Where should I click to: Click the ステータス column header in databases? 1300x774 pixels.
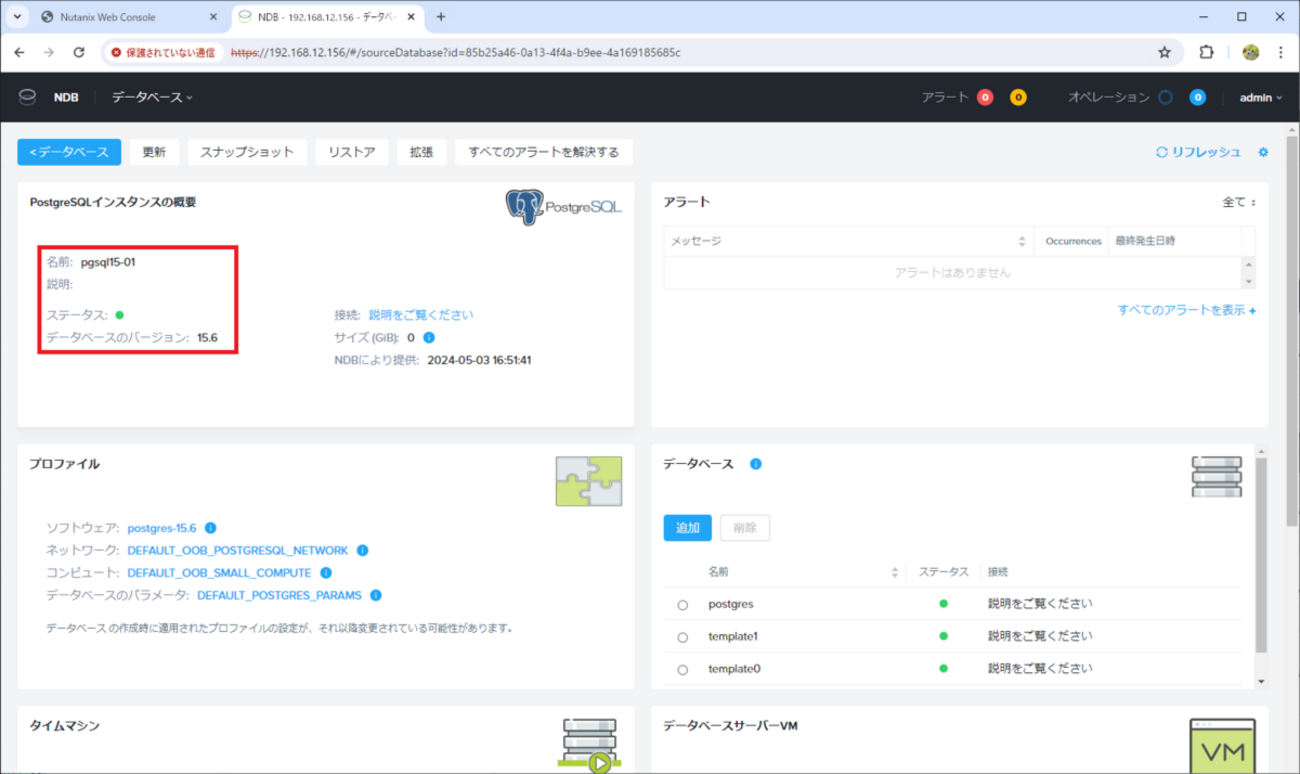[944, 572]
